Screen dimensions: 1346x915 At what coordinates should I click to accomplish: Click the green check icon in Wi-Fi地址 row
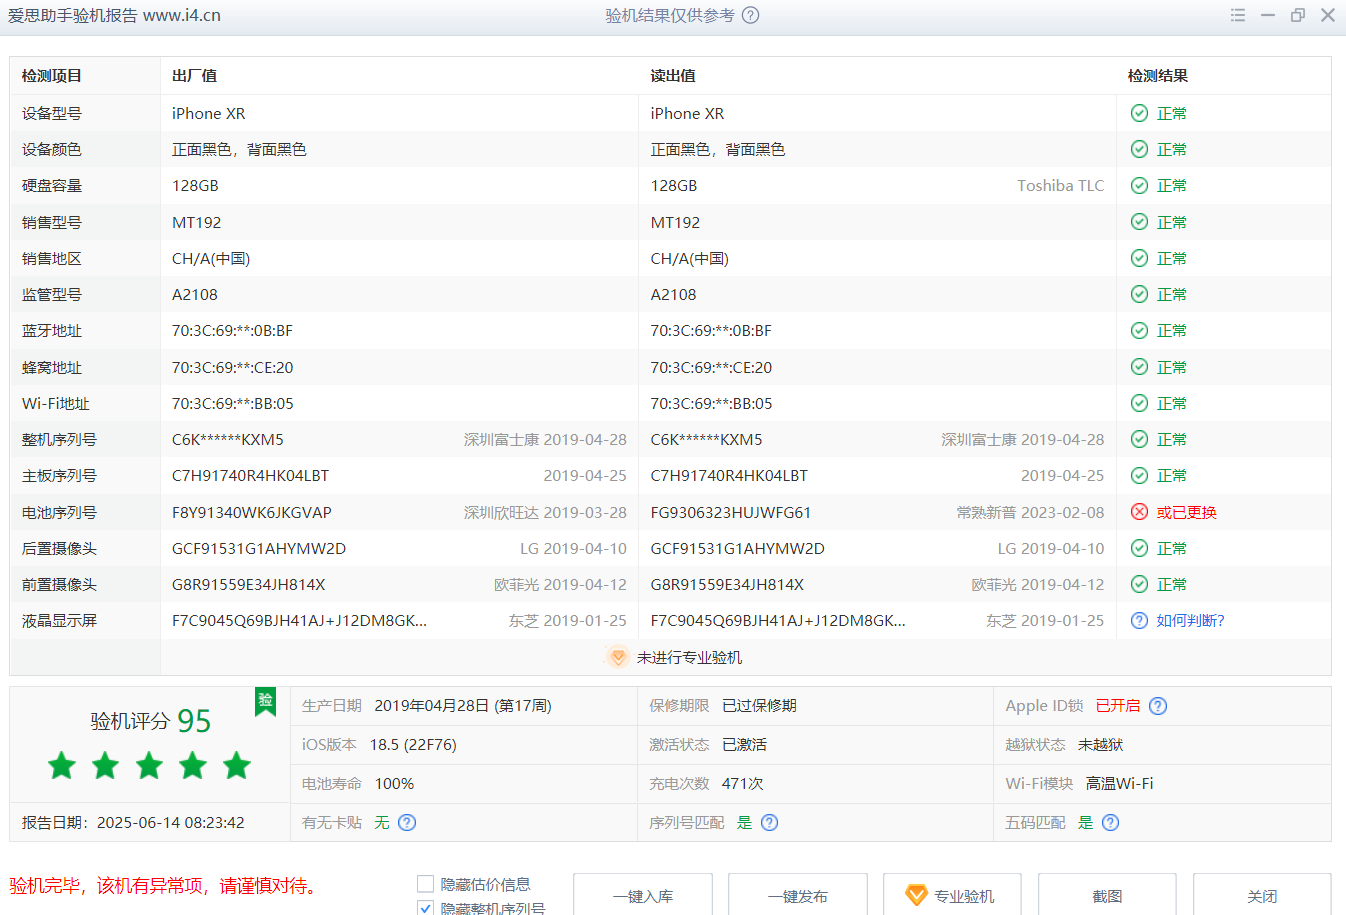coord(1139,403)
